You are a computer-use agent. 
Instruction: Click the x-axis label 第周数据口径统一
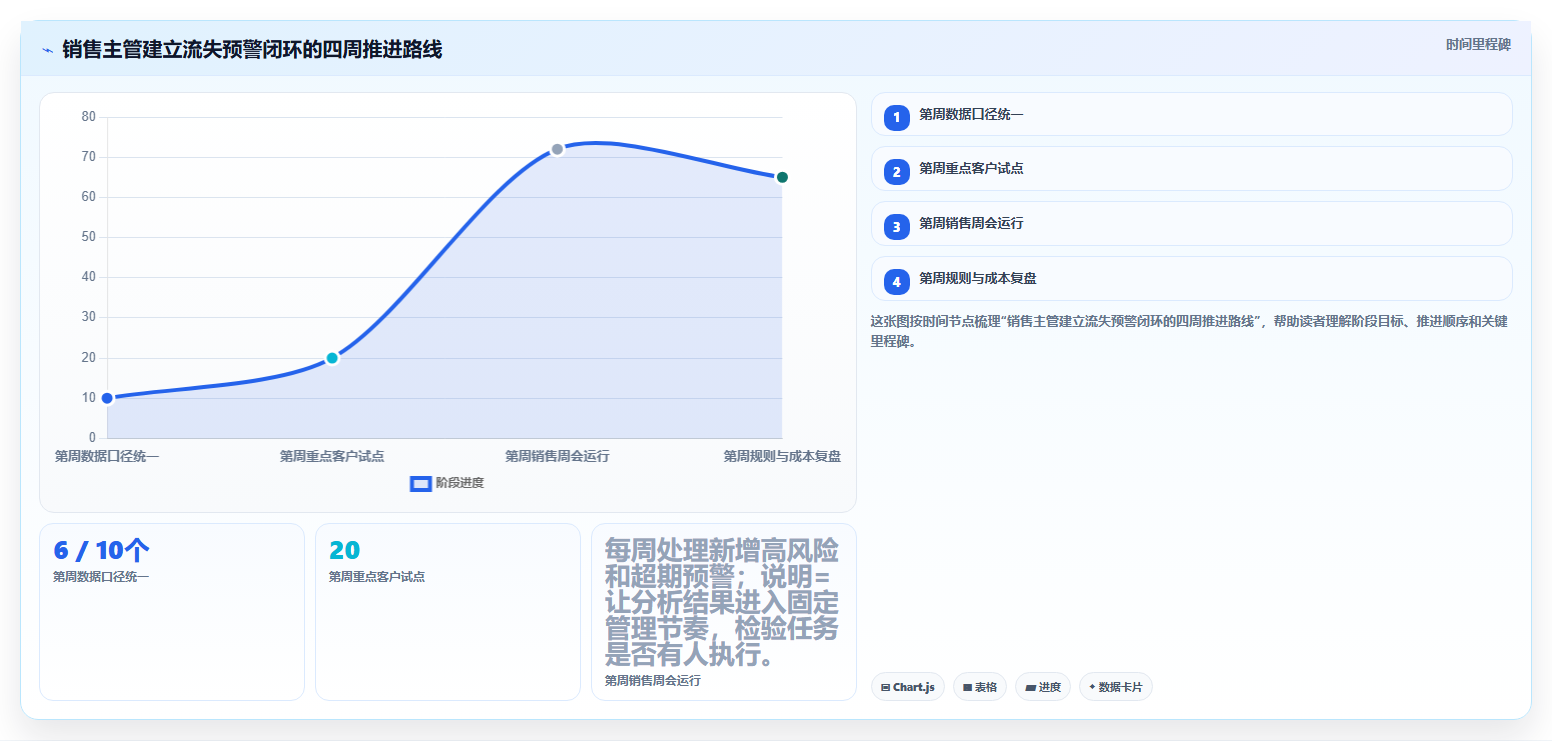point(107,456)
